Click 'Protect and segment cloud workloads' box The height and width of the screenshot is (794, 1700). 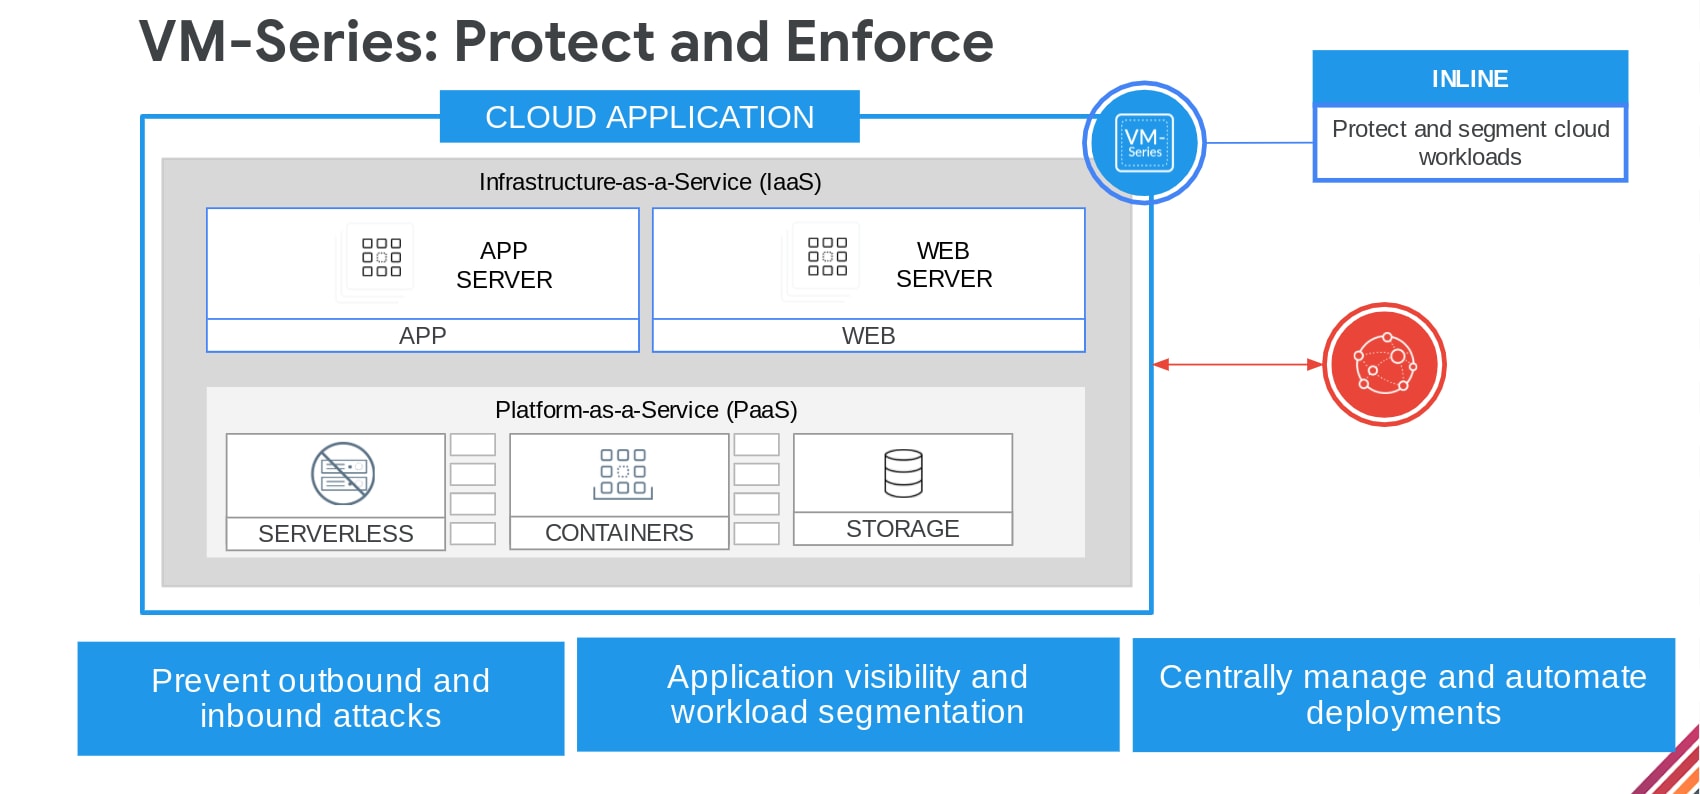(1470, 143)
